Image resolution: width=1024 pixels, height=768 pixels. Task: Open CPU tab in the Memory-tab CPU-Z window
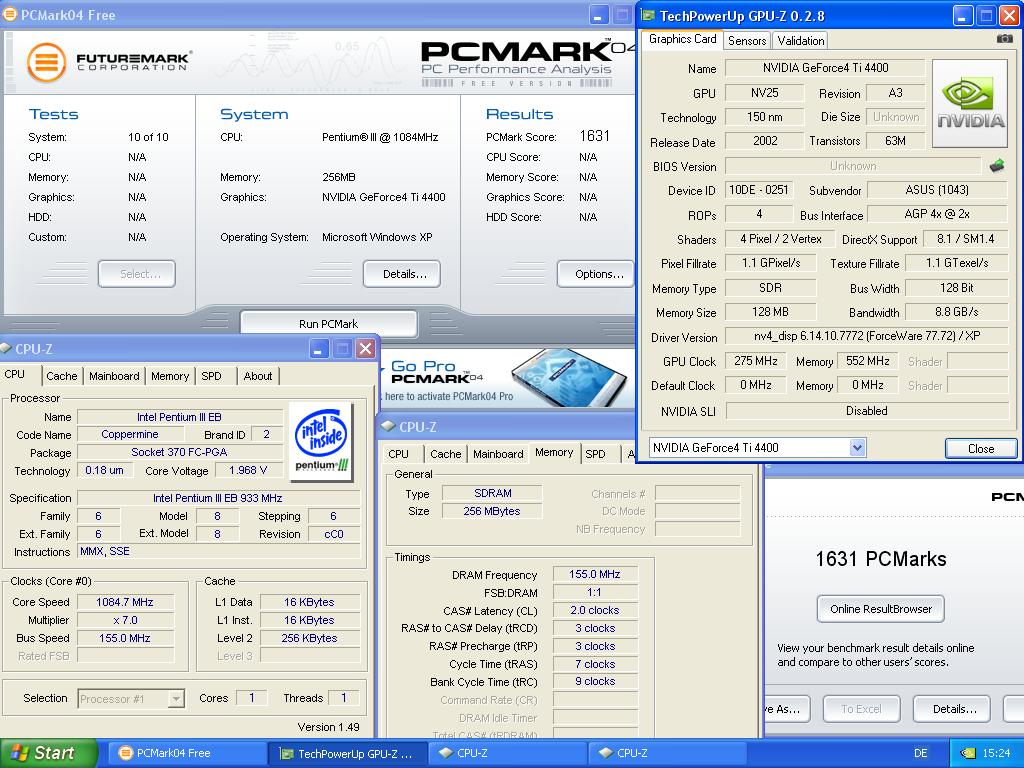click(398, 454)
